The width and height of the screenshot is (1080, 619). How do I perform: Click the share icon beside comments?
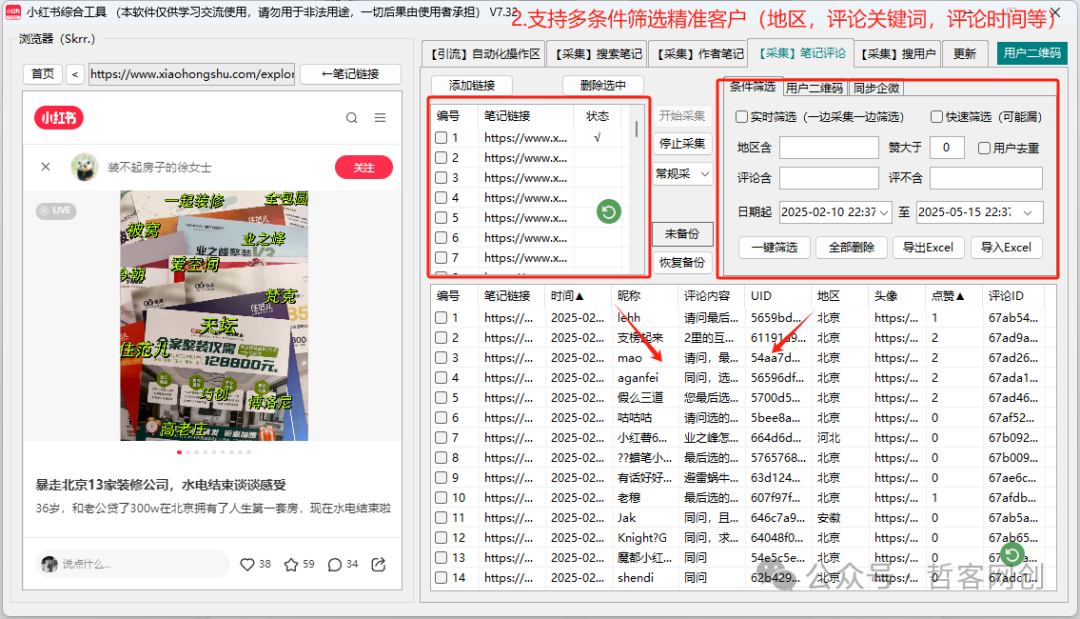[x=378, y=565]
